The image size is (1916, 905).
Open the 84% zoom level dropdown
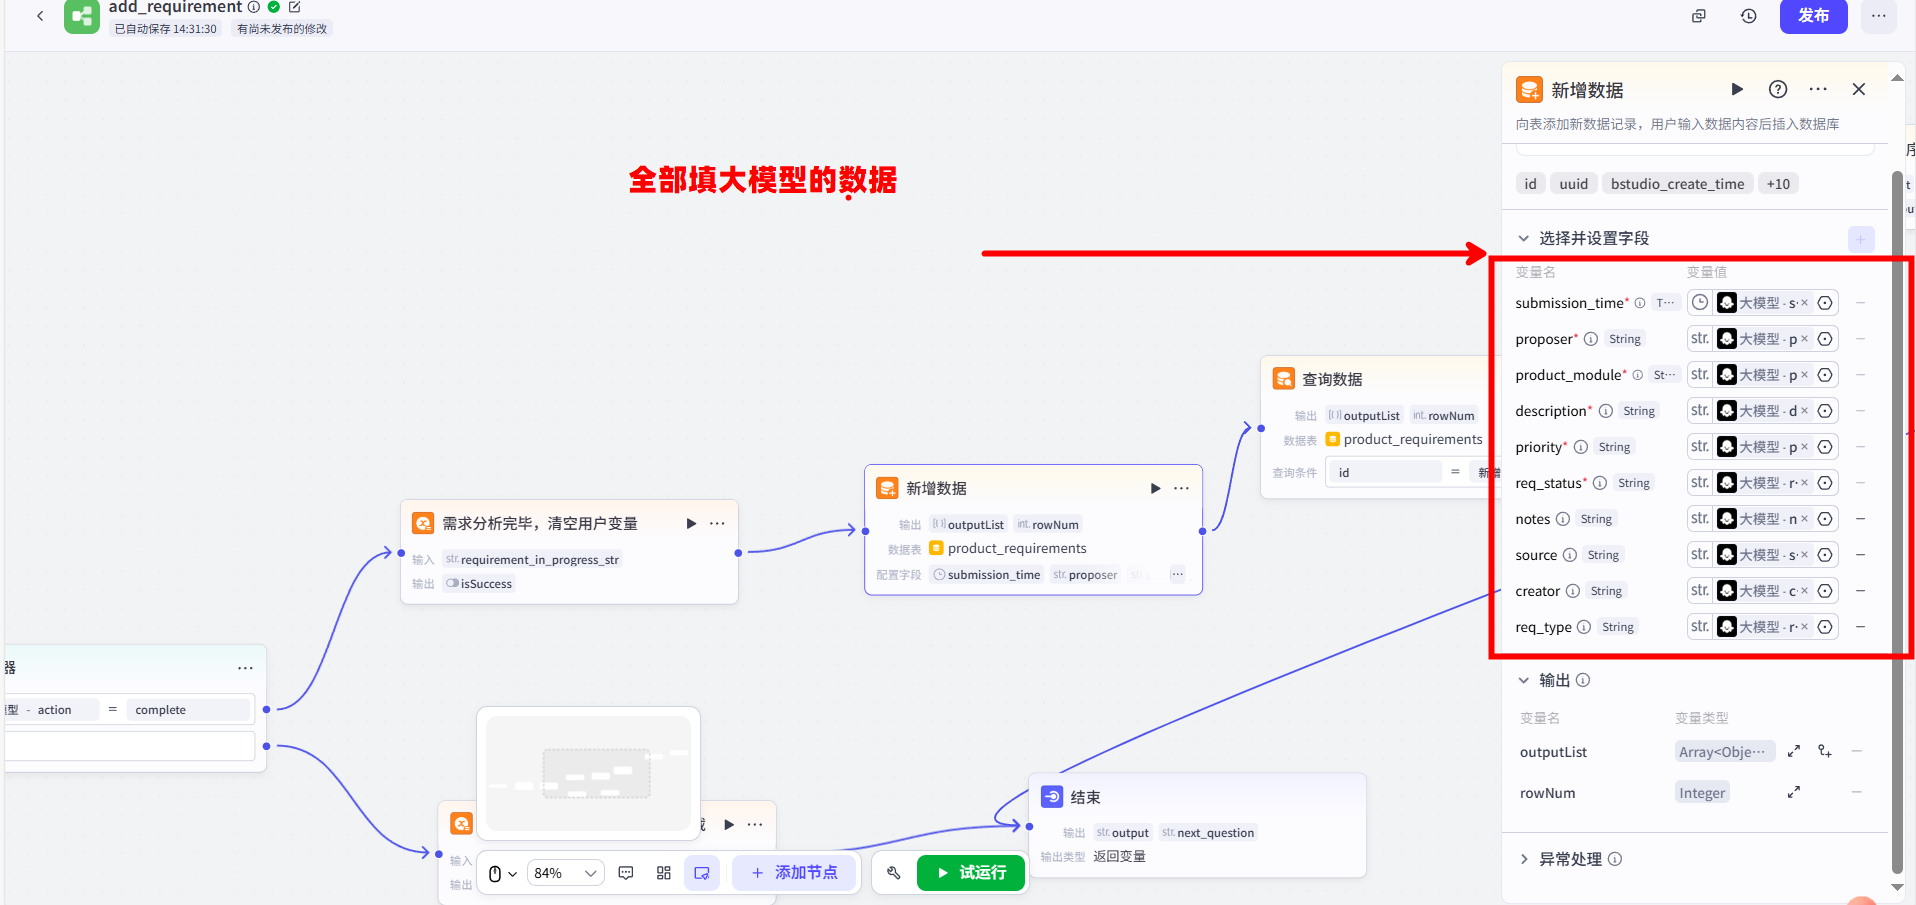(x=565, y=873)
